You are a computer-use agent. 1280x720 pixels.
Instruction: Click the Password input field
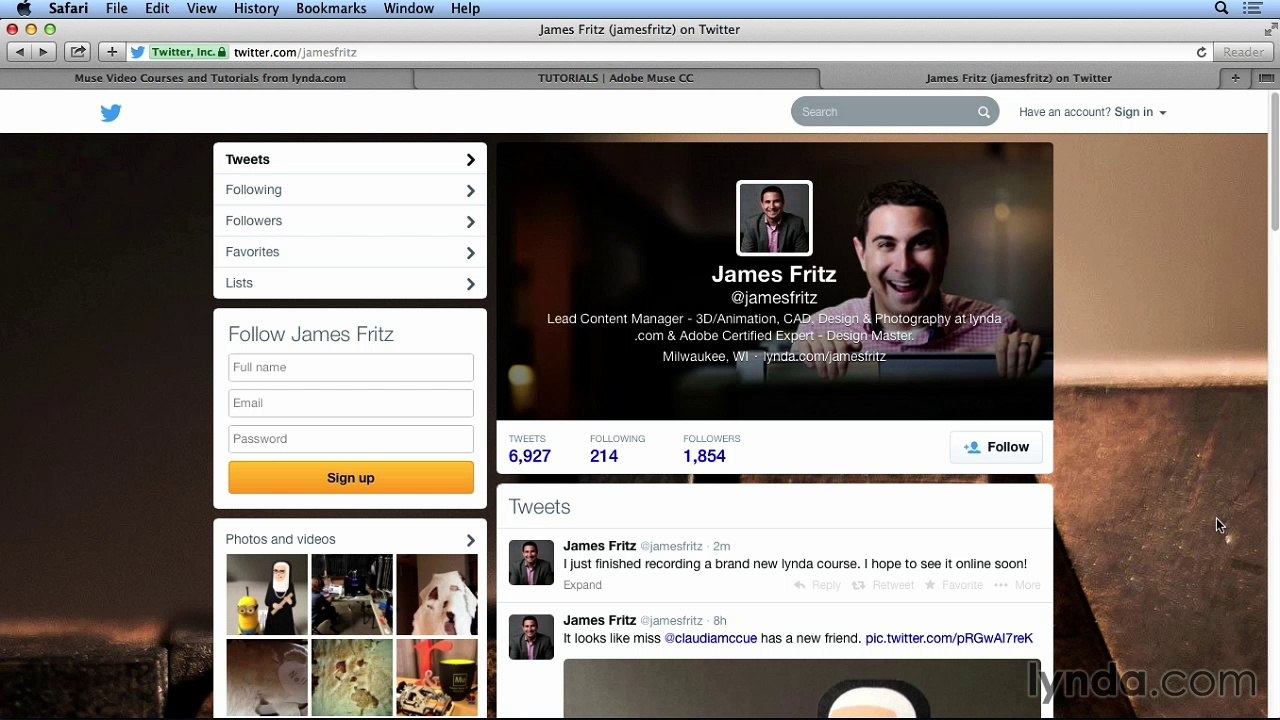[351, 439]
